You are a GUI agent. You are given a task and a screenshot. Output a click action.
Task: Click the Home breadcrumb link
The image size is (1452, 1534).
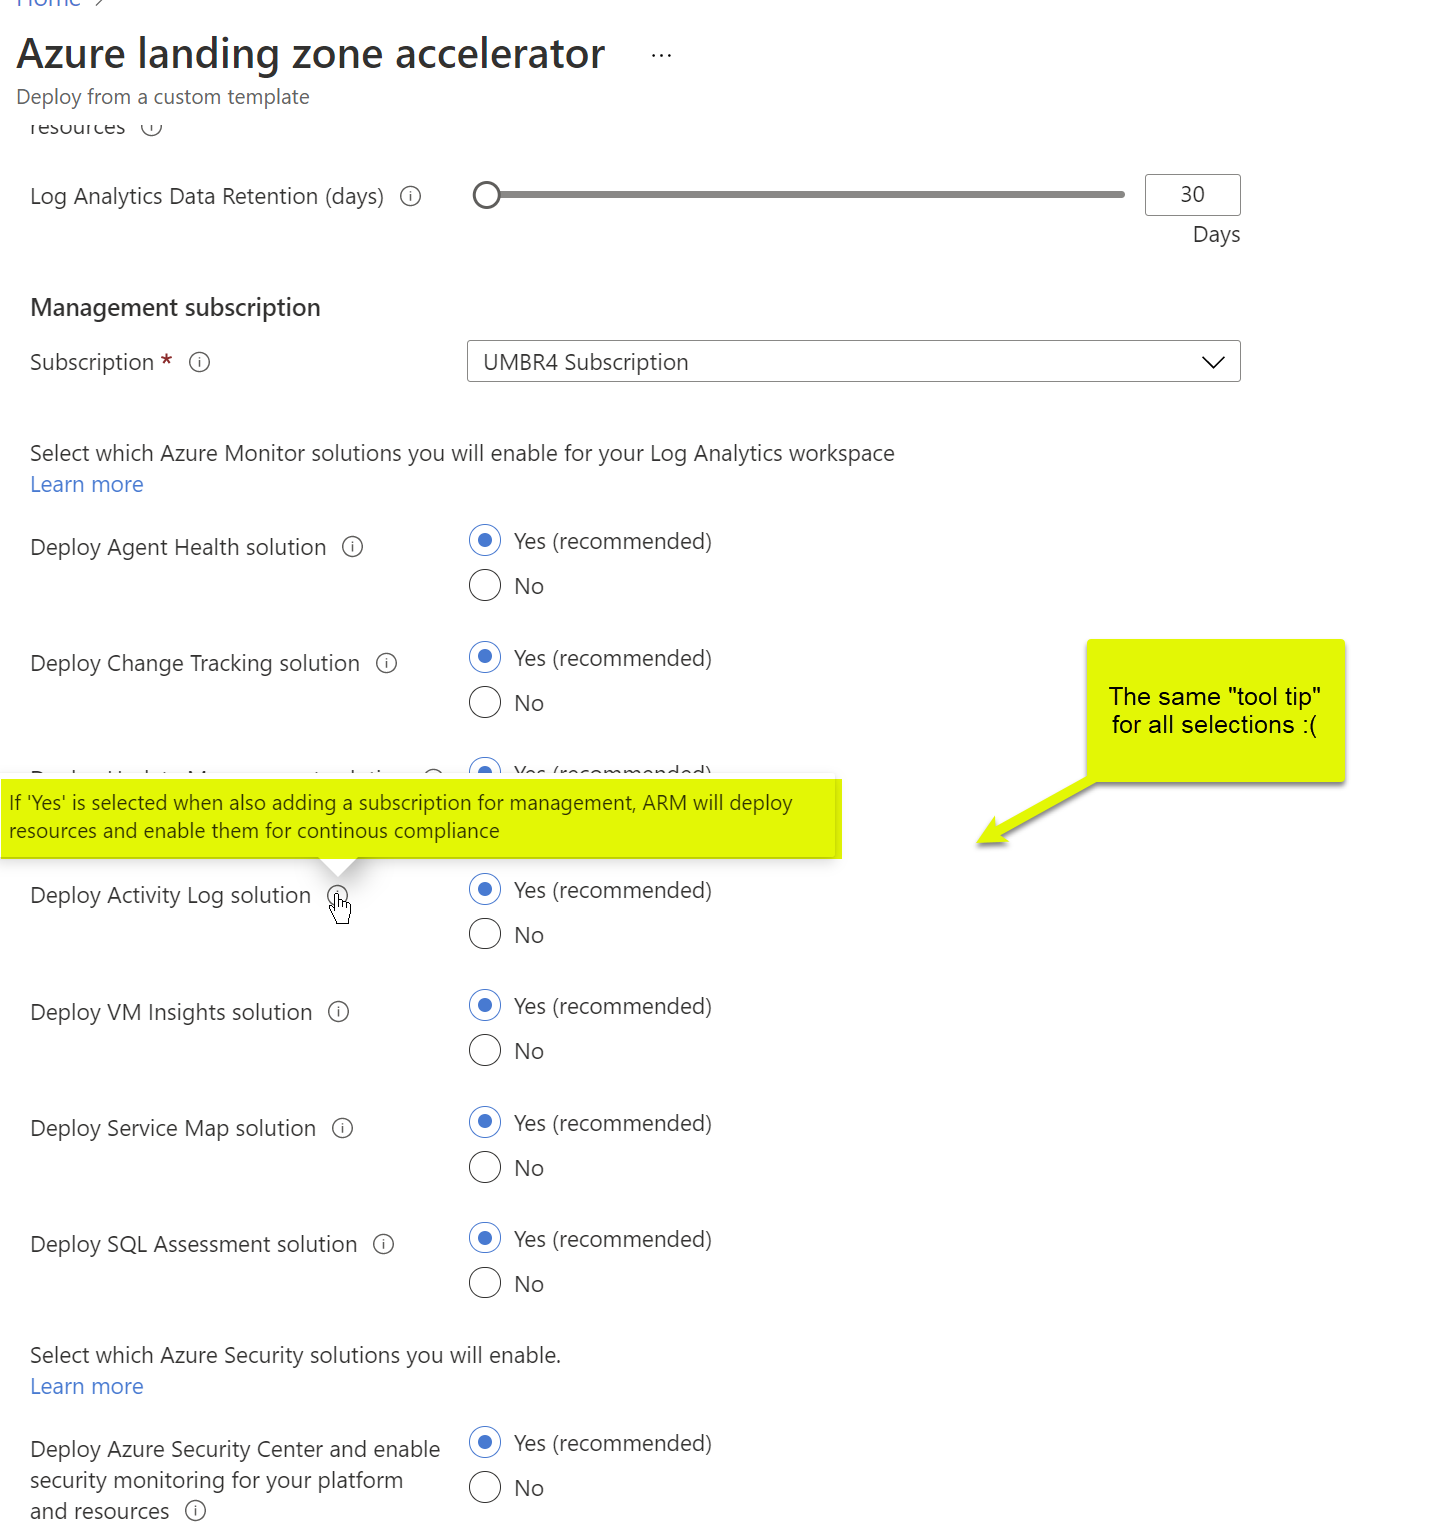click(x=48, y=4)
